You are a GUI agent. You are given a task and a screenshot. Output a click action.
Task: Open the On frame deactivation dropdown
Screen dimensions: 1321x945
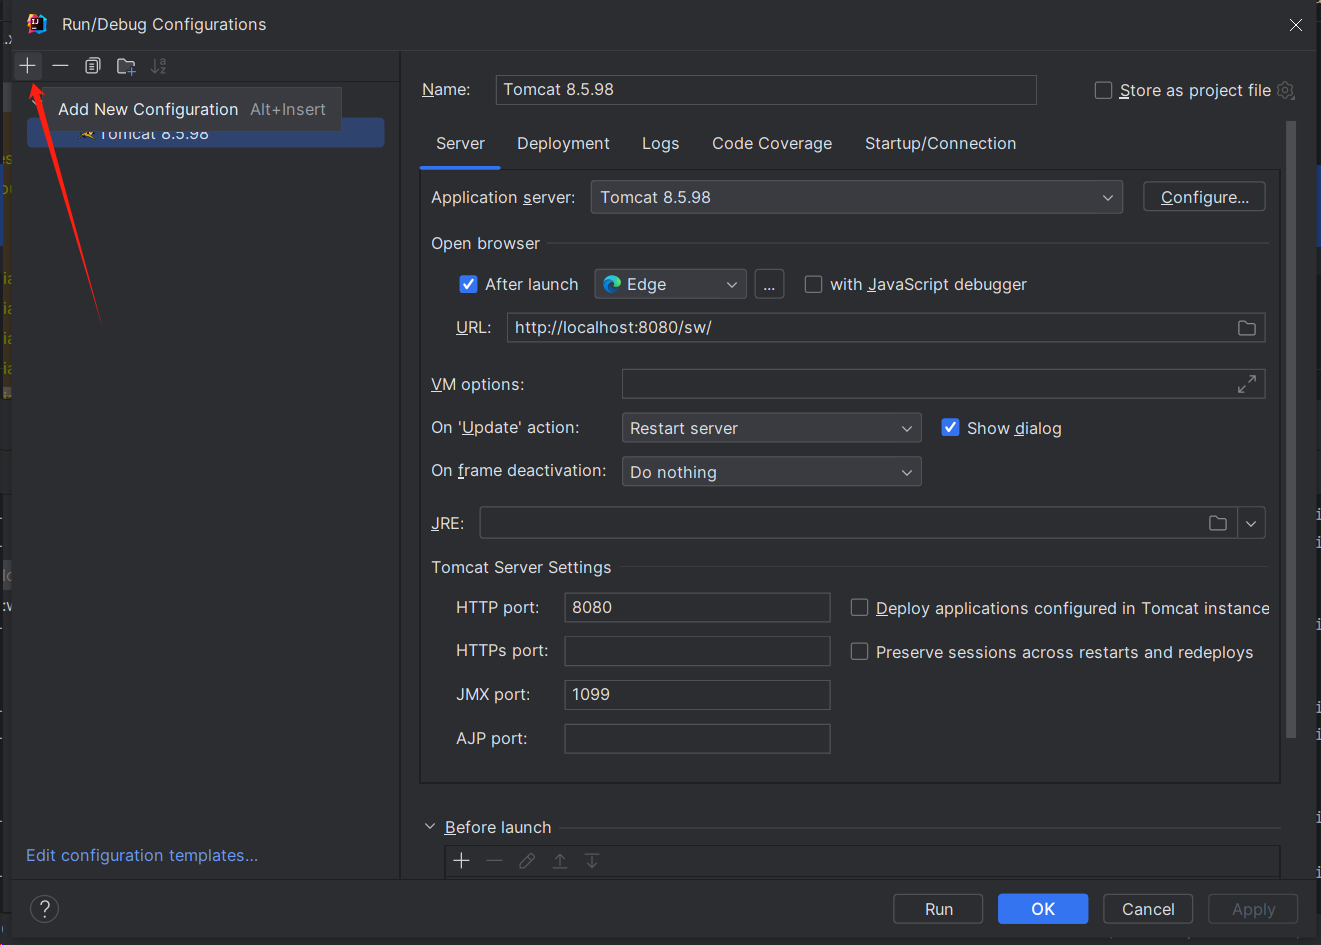[x=771, y=472]
